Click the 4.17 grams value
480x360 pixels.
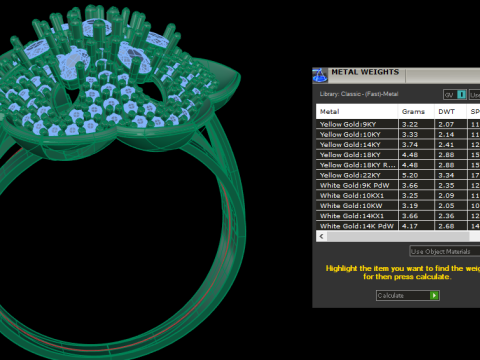pyautogui.click(x=410, y=226)
